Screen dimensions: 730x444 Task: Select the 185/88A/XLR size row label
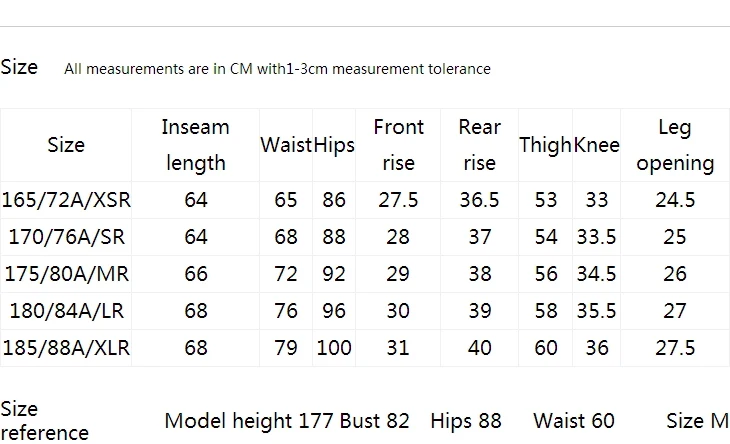click(66, 348)
